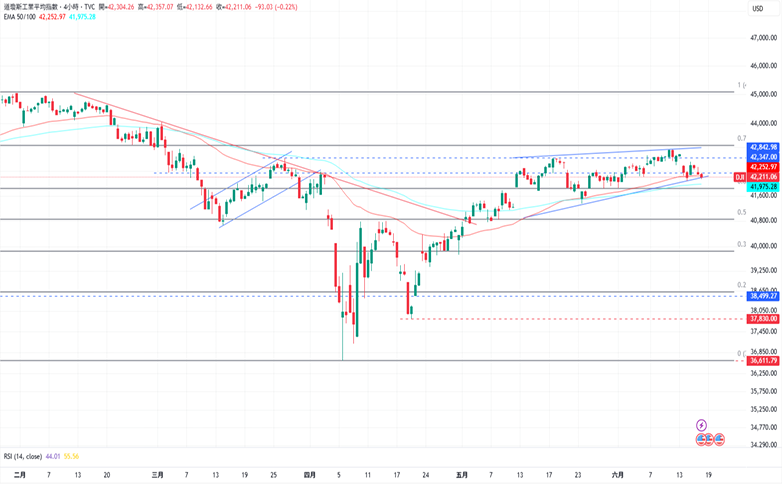The width and height of the screenshot is (782, 485).
Task: Click the 45,000.00 price axis value
Action: [764, 94]
